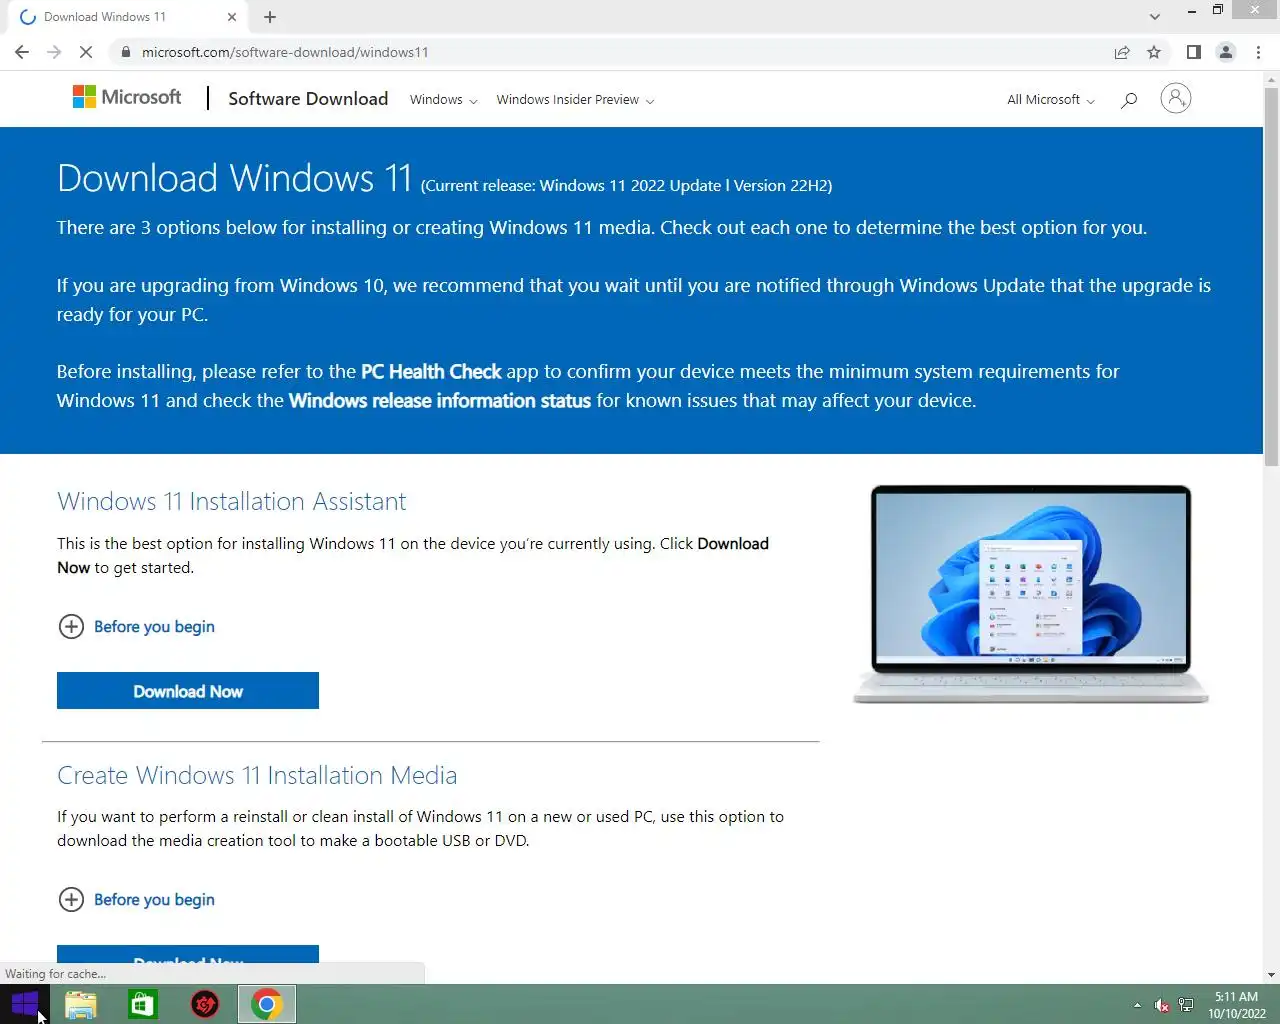Open the Chrome side panel icon
Image resolution: width=1280 pixels, height=1024 pixels.
tap(1193, 52)
